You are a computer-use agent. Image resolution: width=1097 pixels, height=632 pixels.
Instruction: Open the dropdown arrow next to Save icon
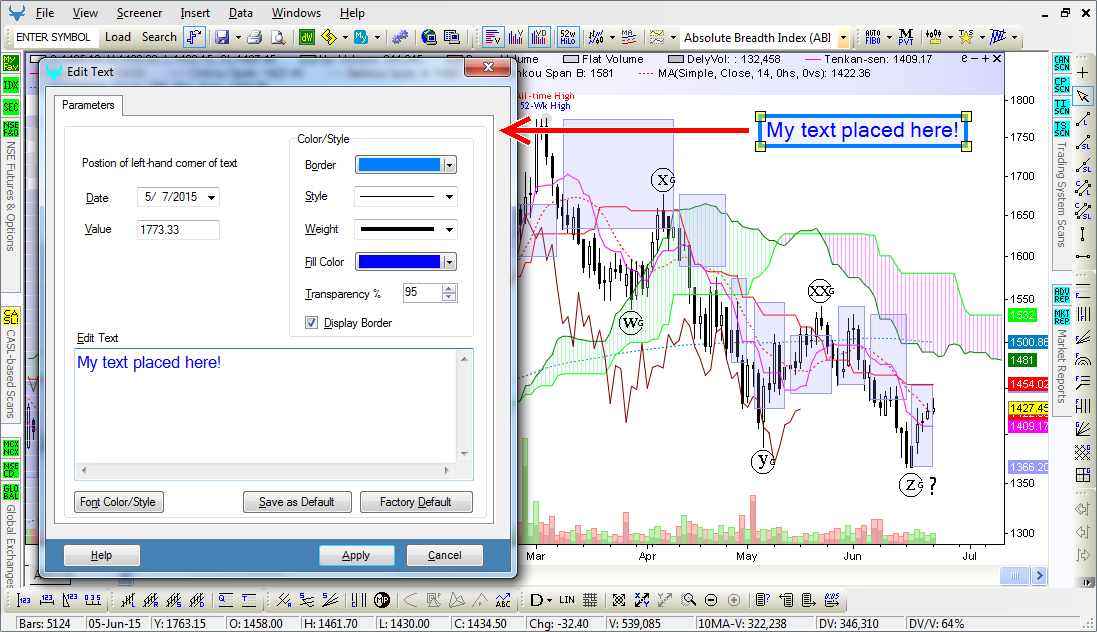(238, 38)
